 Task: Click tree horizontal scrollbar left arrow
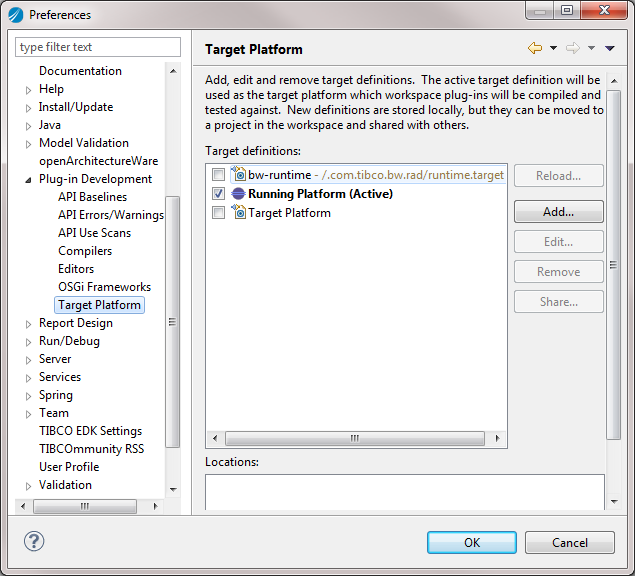[x=23, y=506]
